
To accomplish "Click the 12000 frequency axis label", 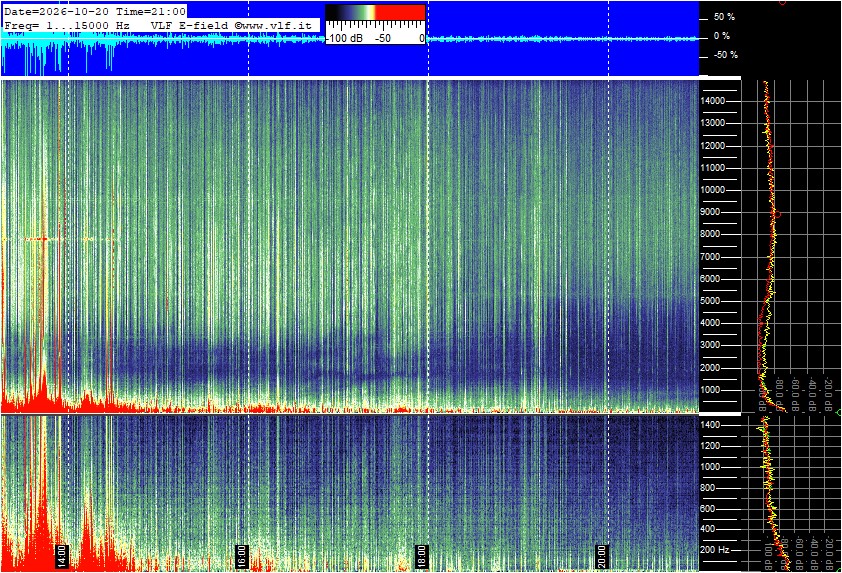I will [713, 146].
